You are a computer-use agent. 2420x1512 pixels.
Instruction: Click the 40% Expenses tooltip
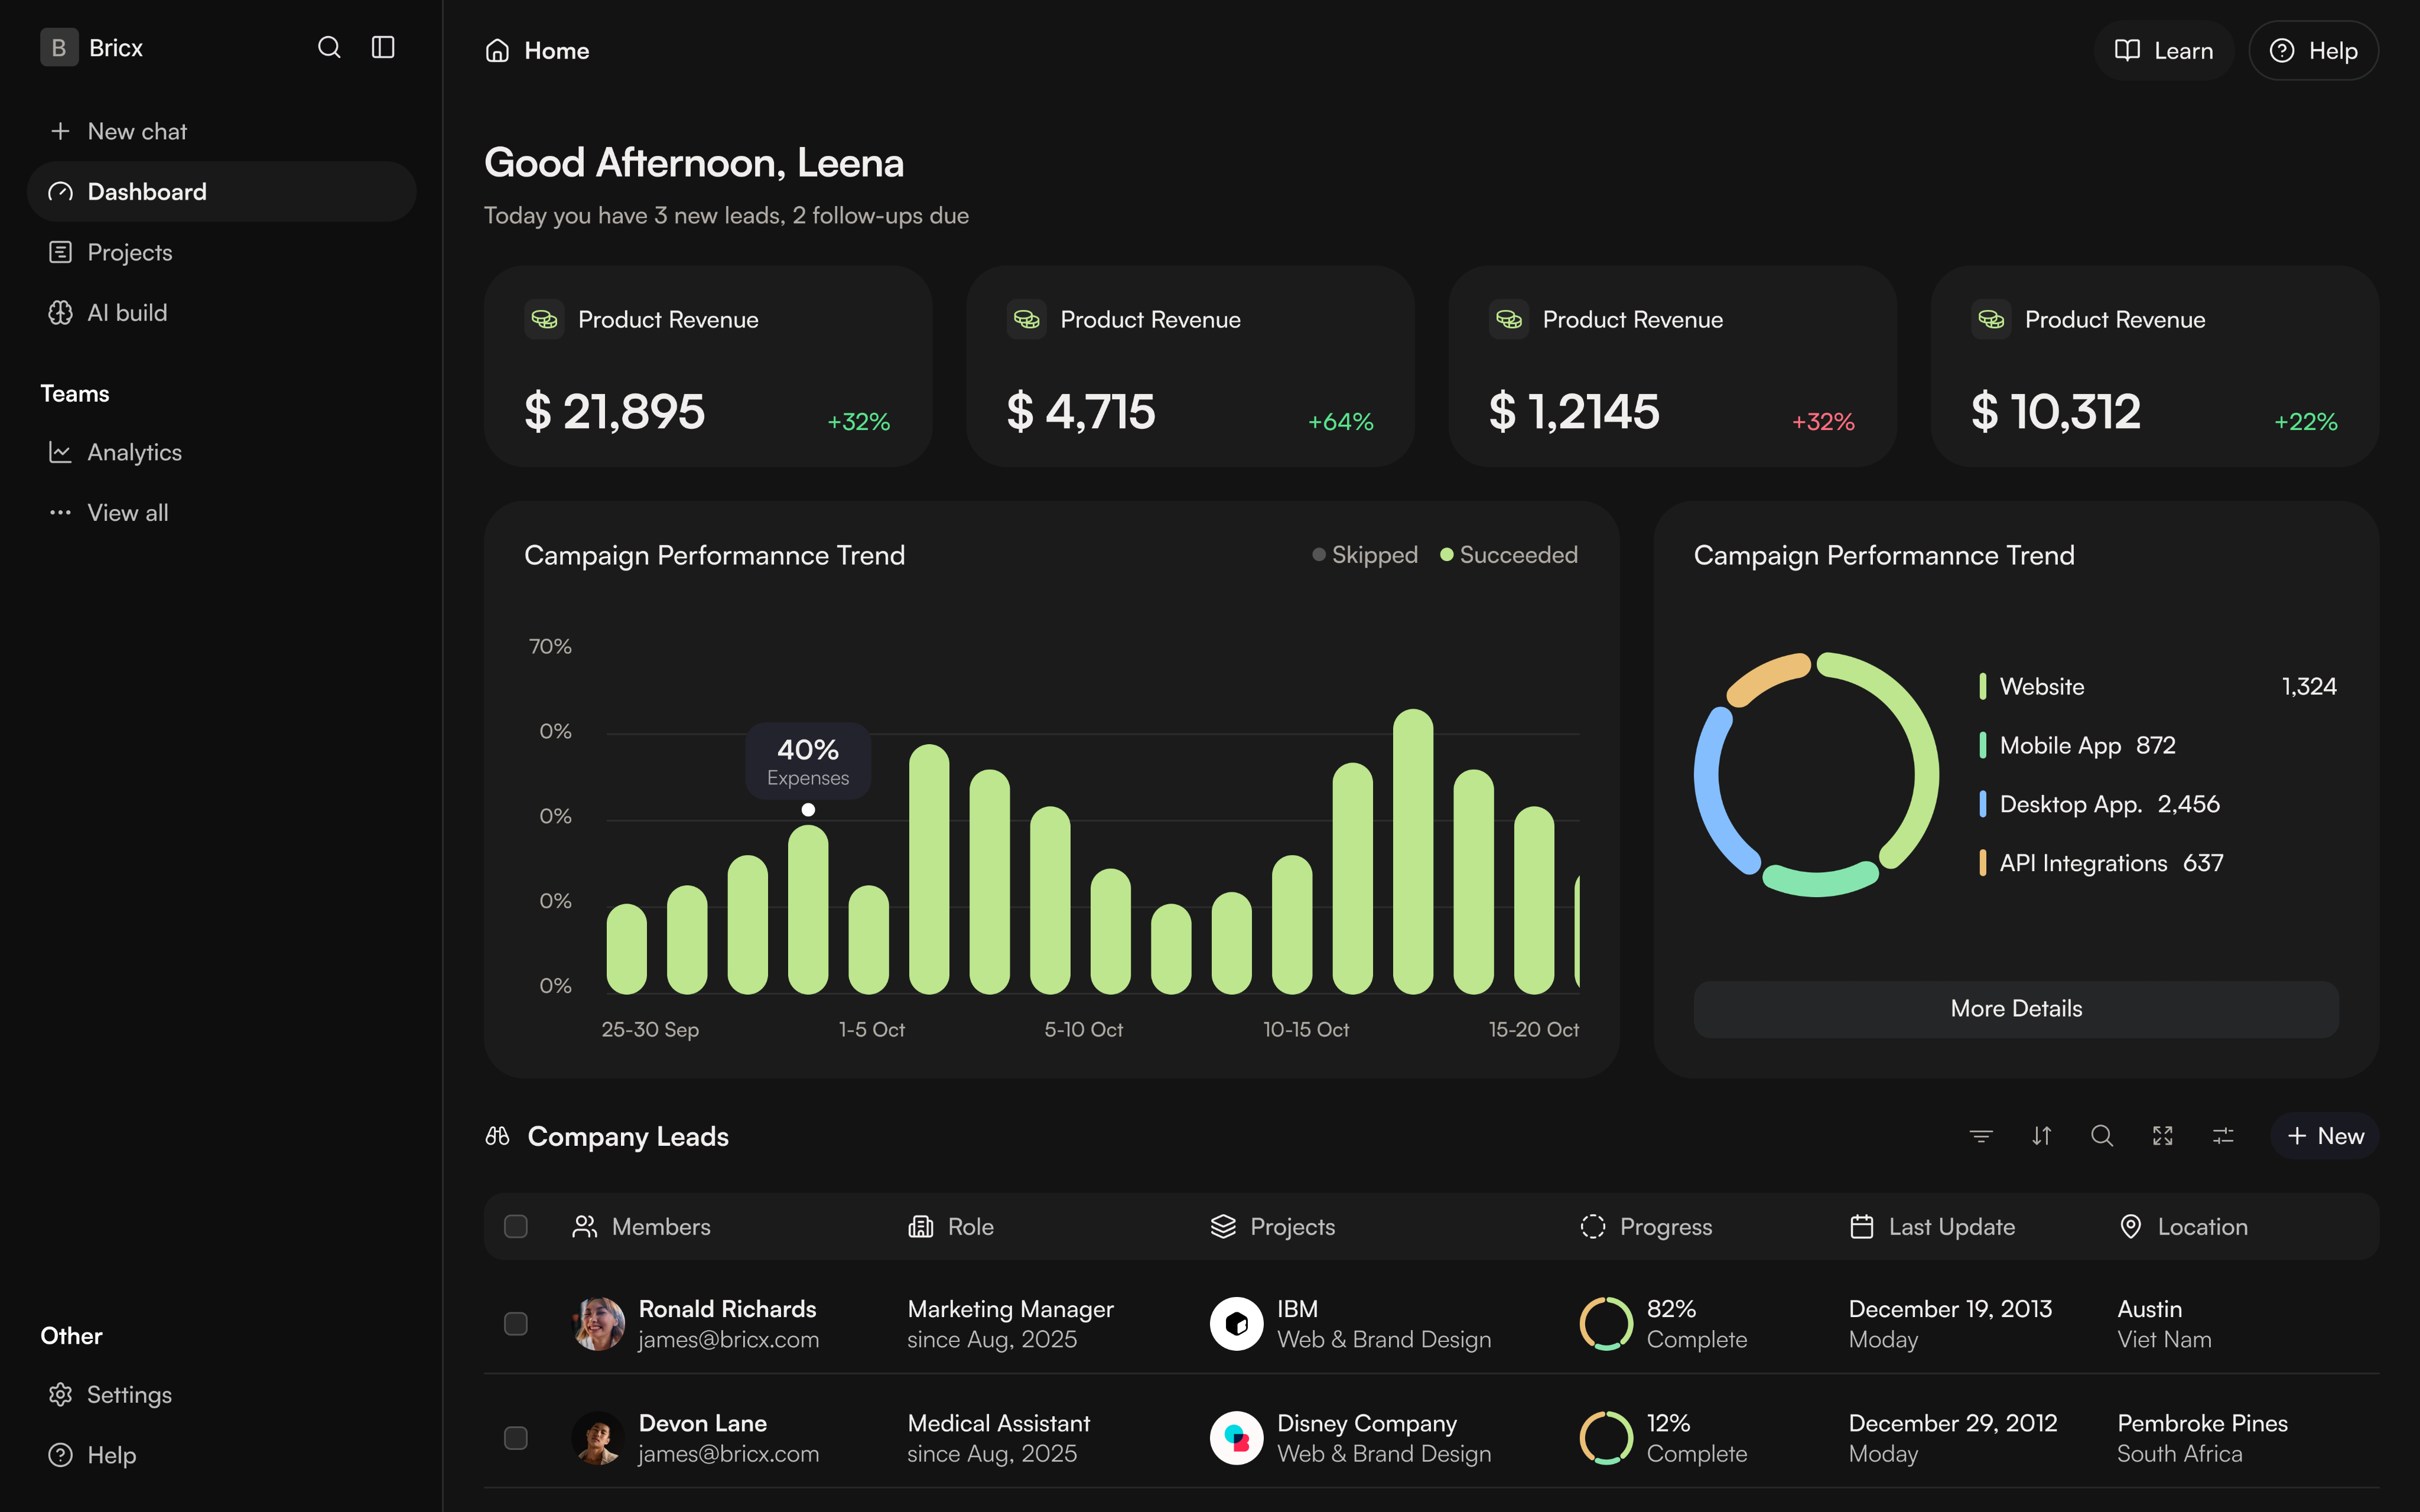pyautogui.click(x=808, y=761)
